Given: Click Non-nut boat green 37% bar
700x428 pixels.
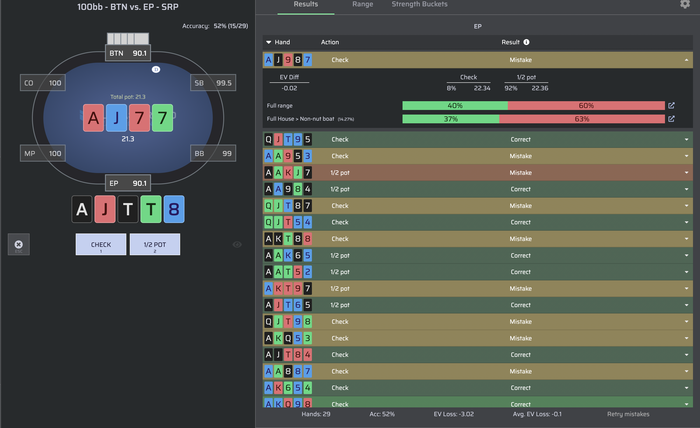Looking at the screenshot, I should (x=451, y=119).
